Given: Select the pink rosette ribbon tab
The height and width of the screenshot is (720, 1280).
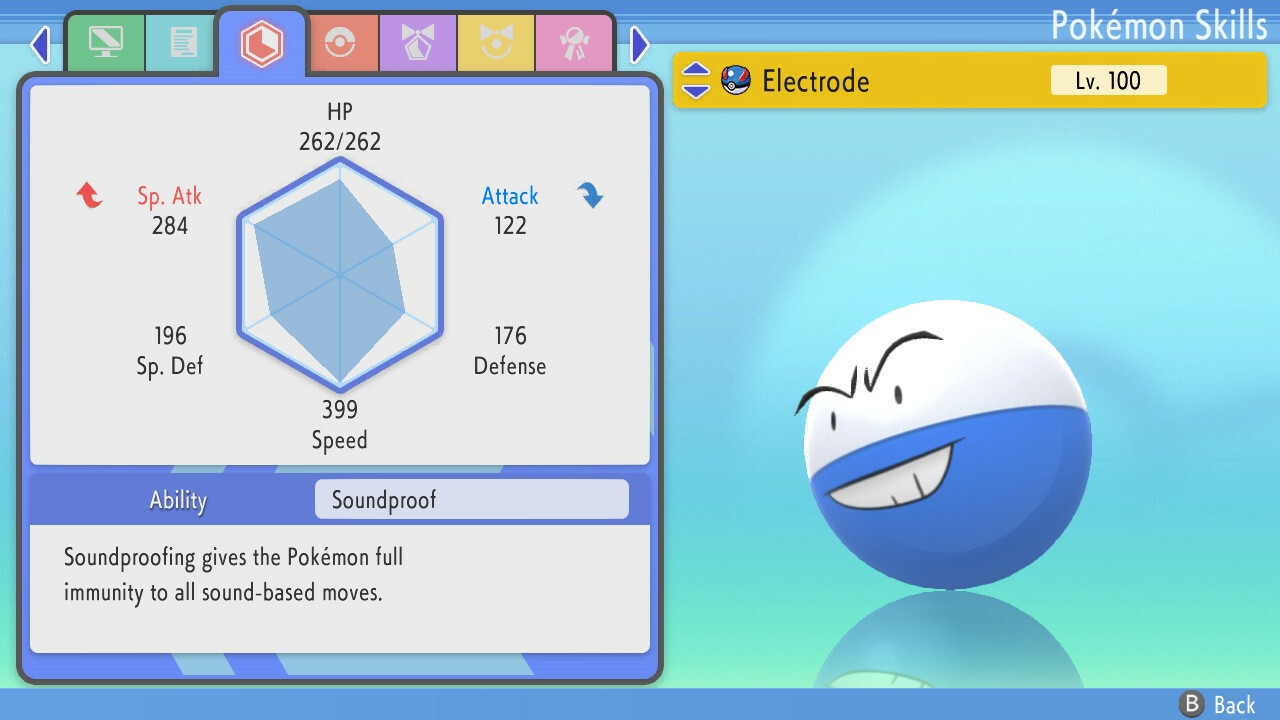Looking at the screenshot, I should pos(573,43).
